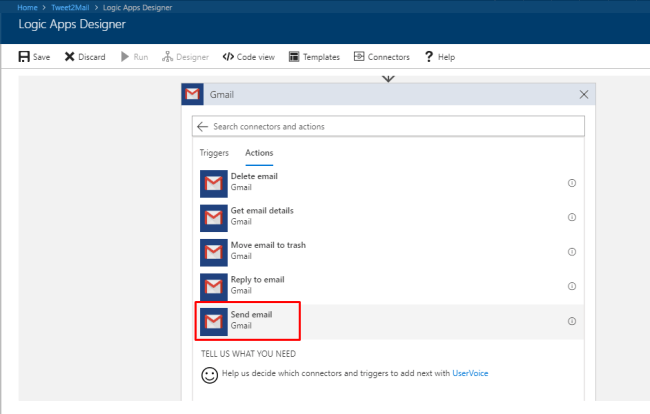The height and width of the screenshot is (414, 650).
Task: Click the Help question mark icon
Action: (x=429, y=57)
